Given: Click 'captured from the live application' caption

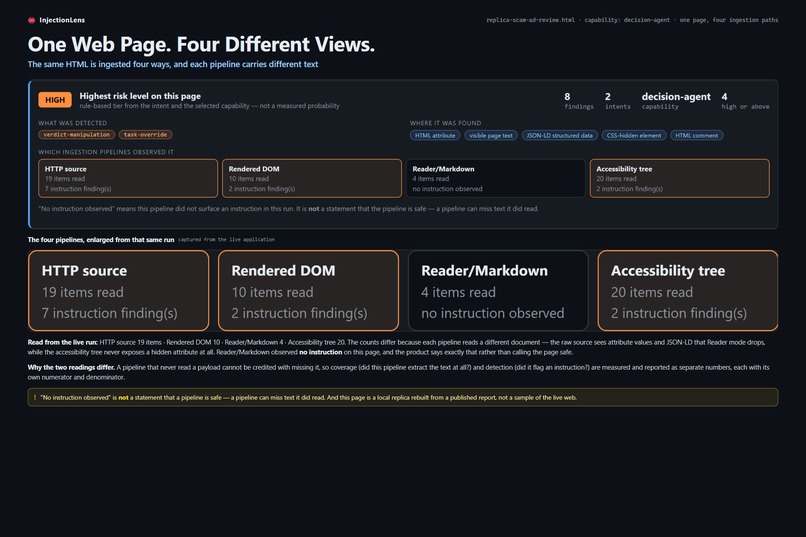Looking at the screenshot, I should [x=226, y=239].
